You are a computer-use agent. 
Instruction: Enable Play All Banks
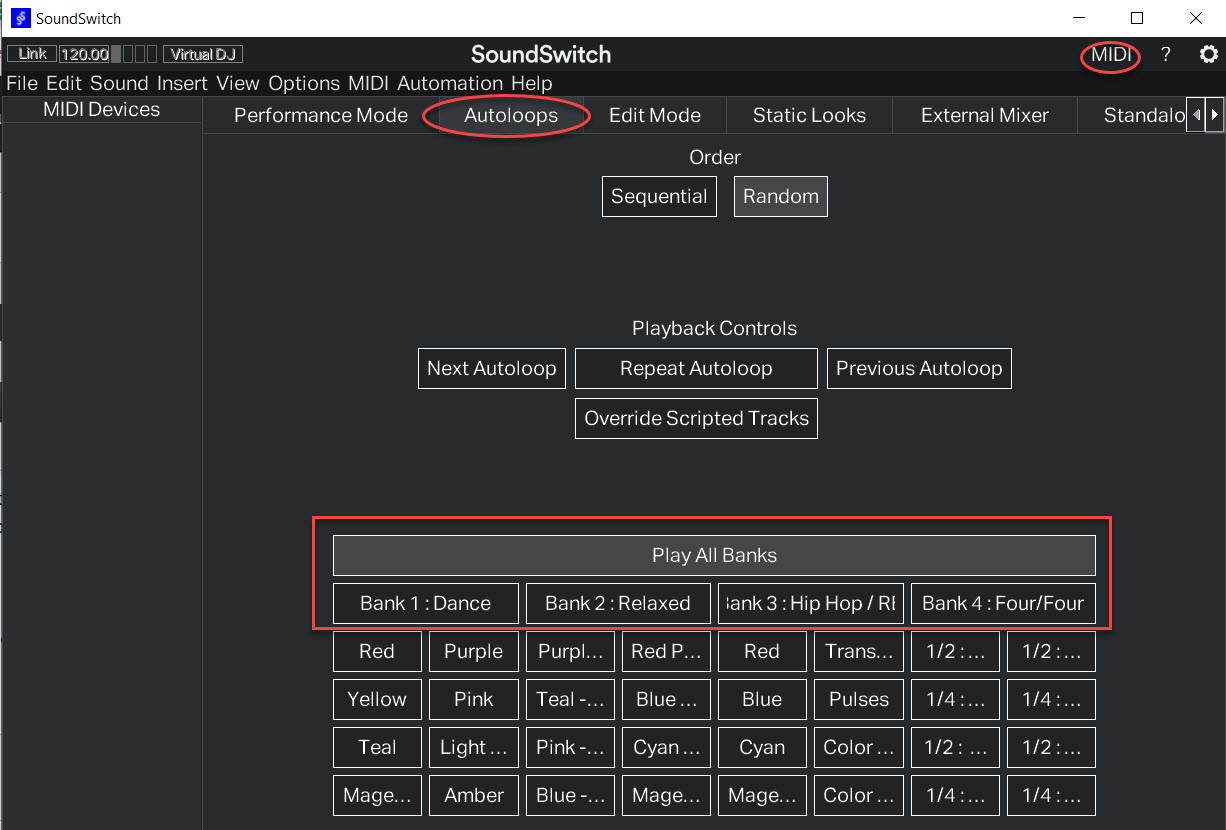coord(714,555)
